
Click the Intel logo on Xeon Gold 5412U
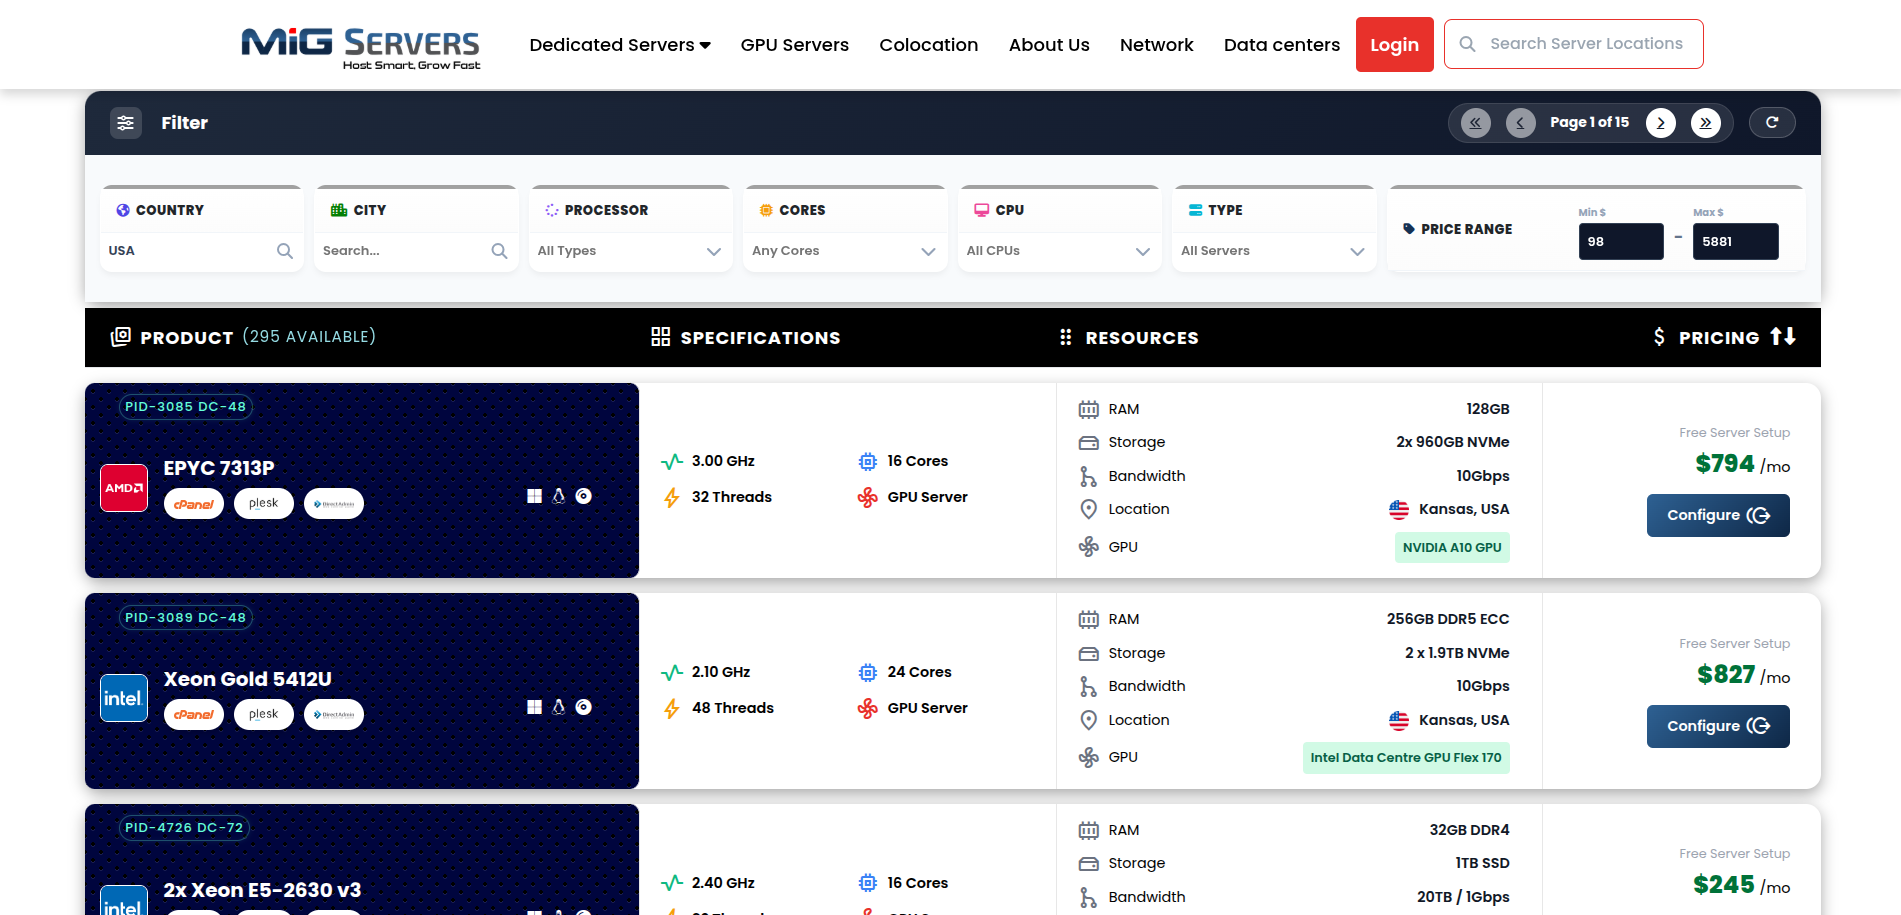124,698
